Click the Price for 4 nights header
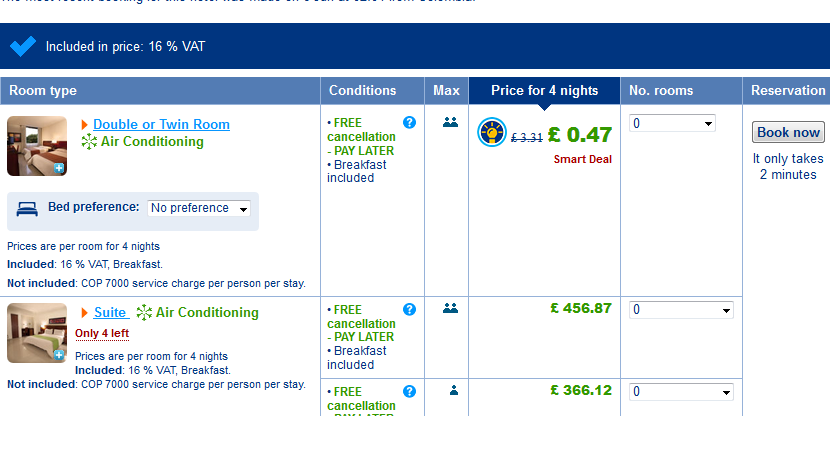The image size is (830, 450). click(544, 91)
